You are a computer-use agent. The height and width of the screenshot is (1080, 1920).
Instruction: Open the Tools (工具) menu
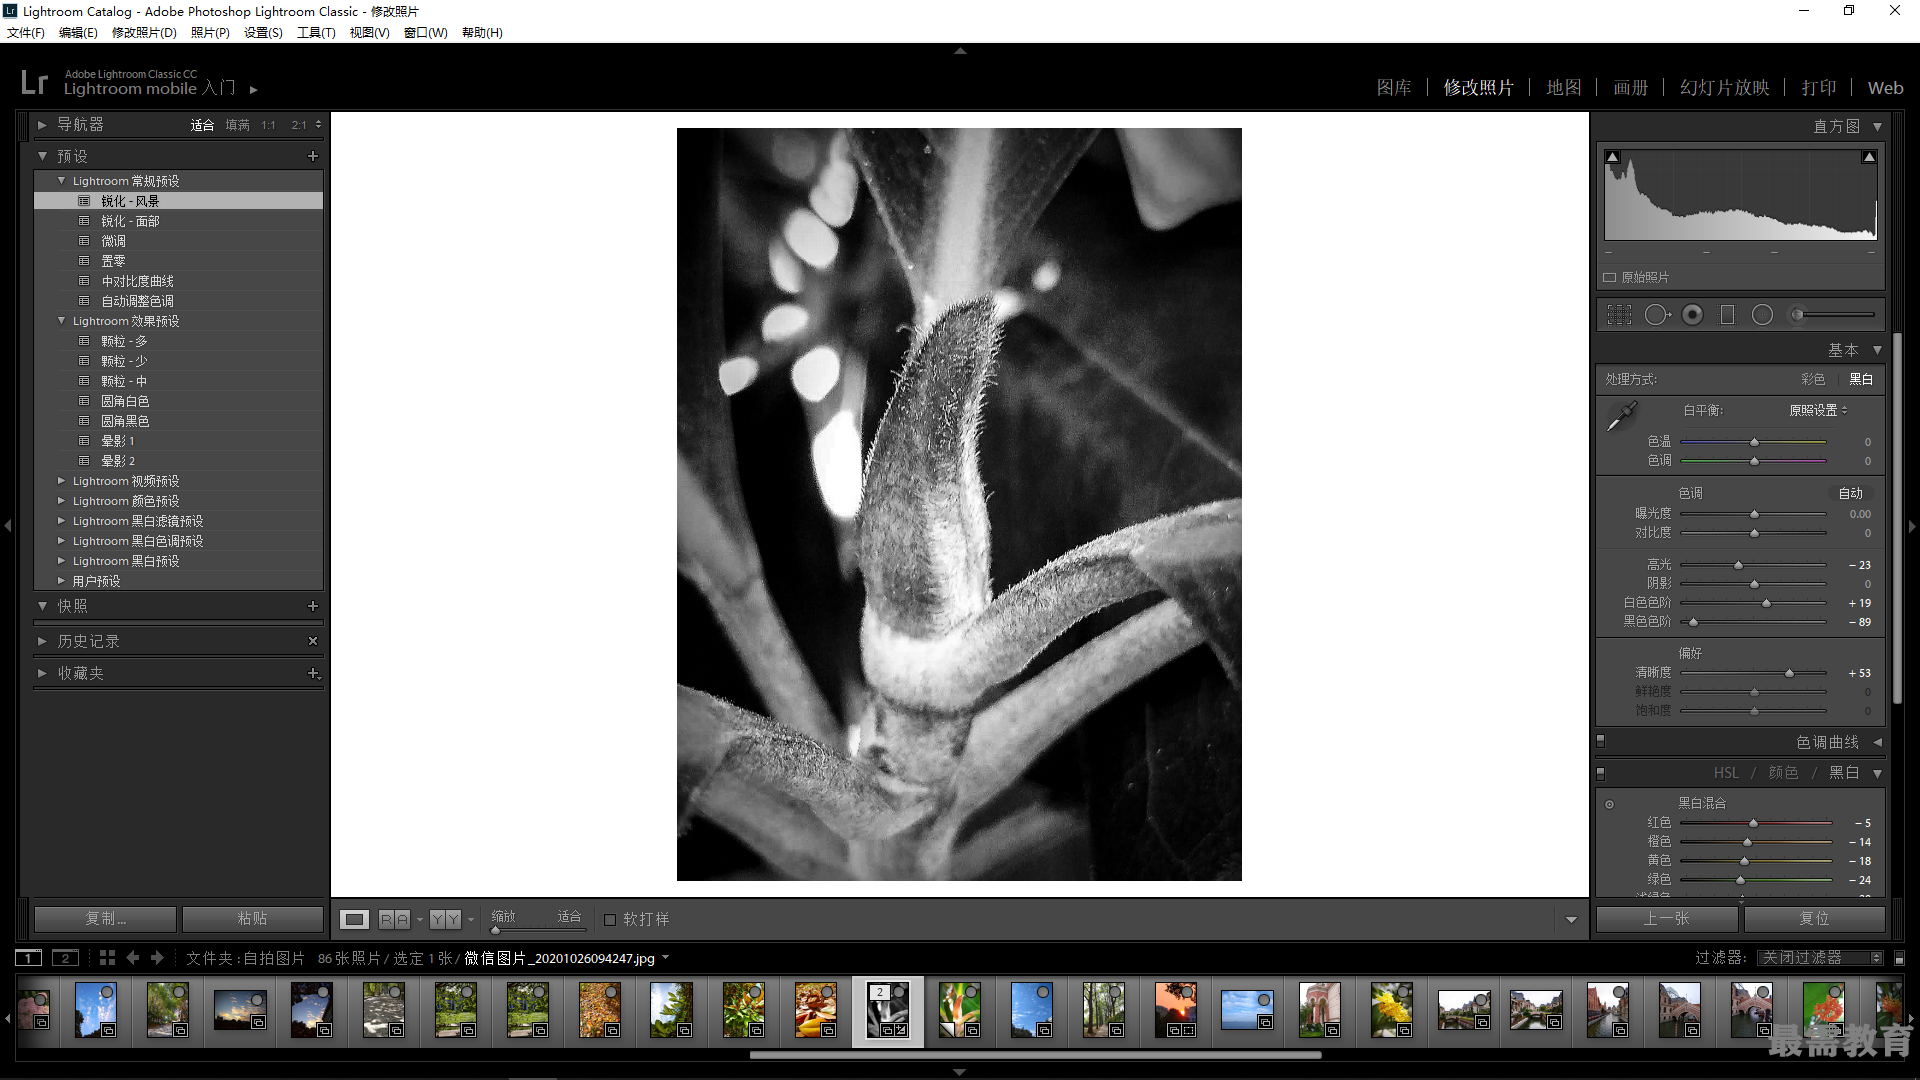(x=316, y=33)
